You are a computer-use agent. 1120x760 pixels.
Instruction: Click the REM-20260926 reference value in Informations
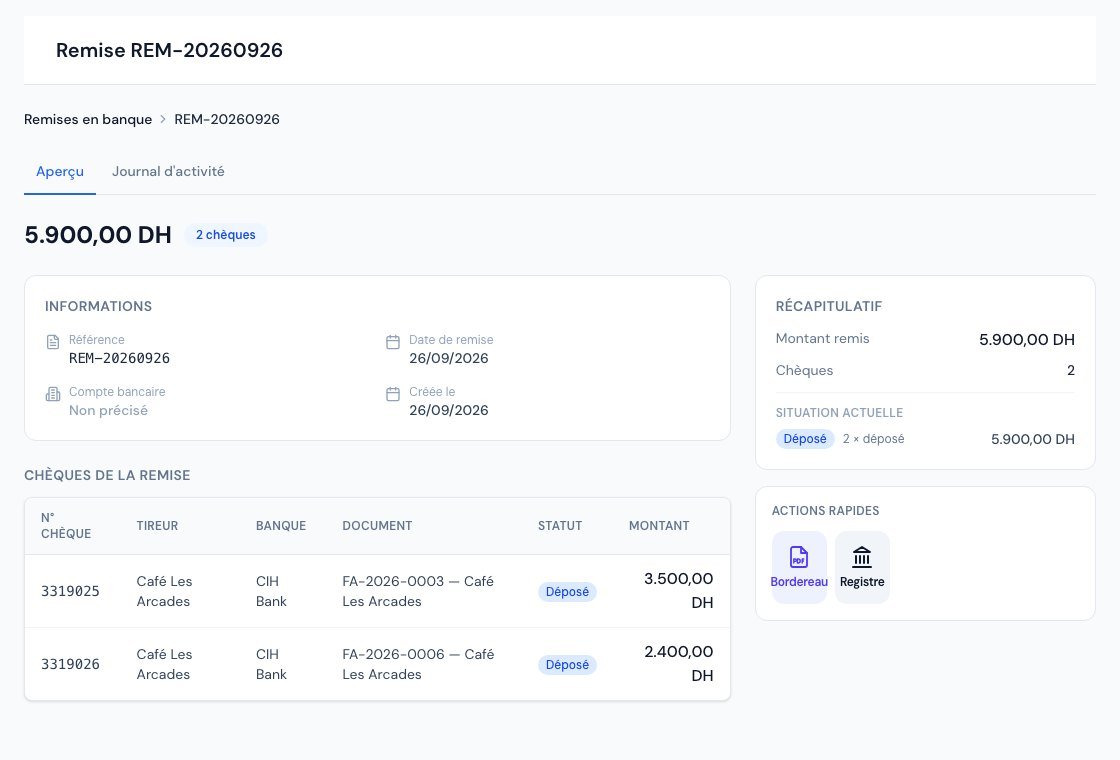pos(119,358)
